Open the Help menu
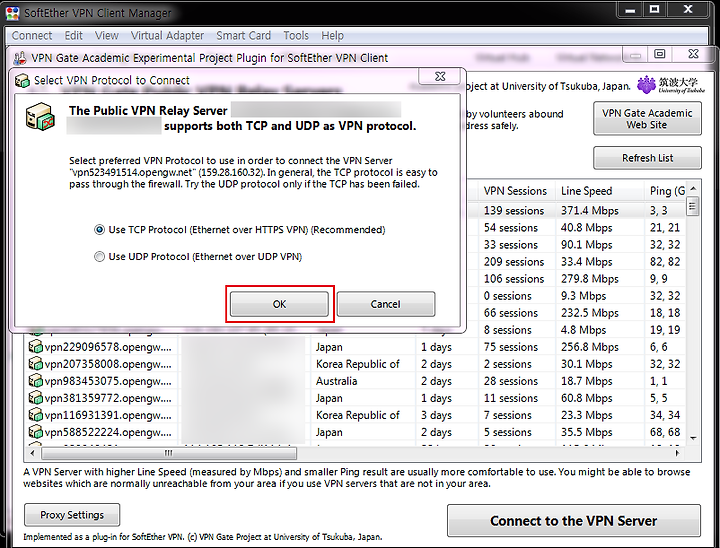720x548 pixels. 332,35
